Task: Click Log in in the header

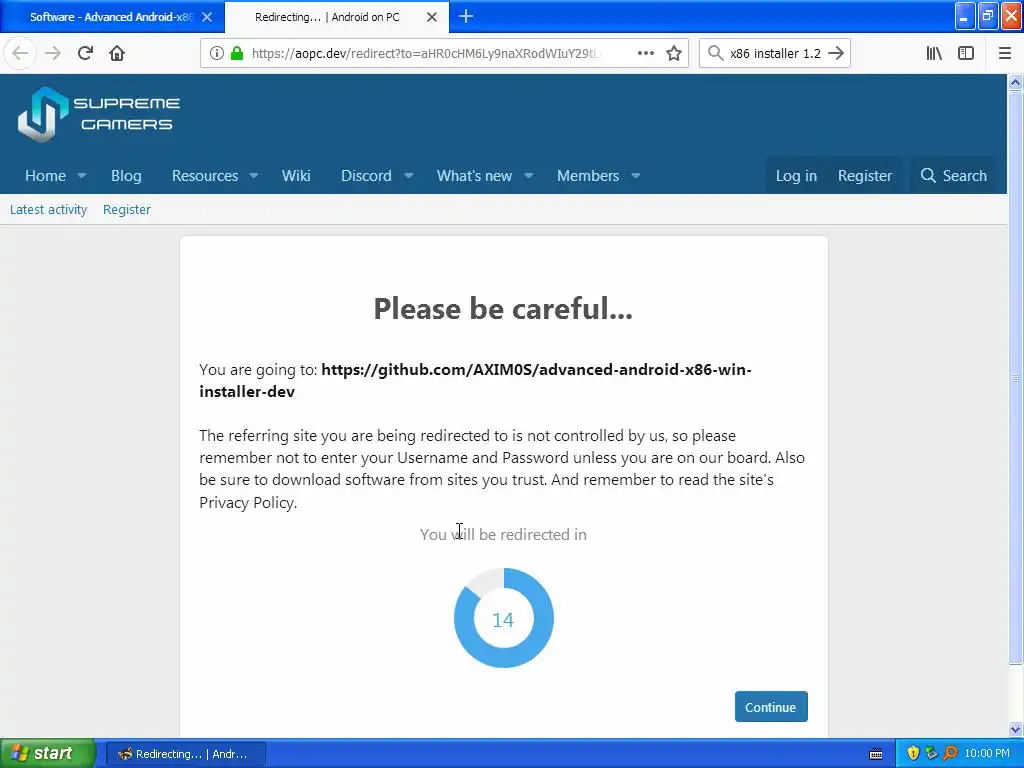Action: [x=796, y=176]
